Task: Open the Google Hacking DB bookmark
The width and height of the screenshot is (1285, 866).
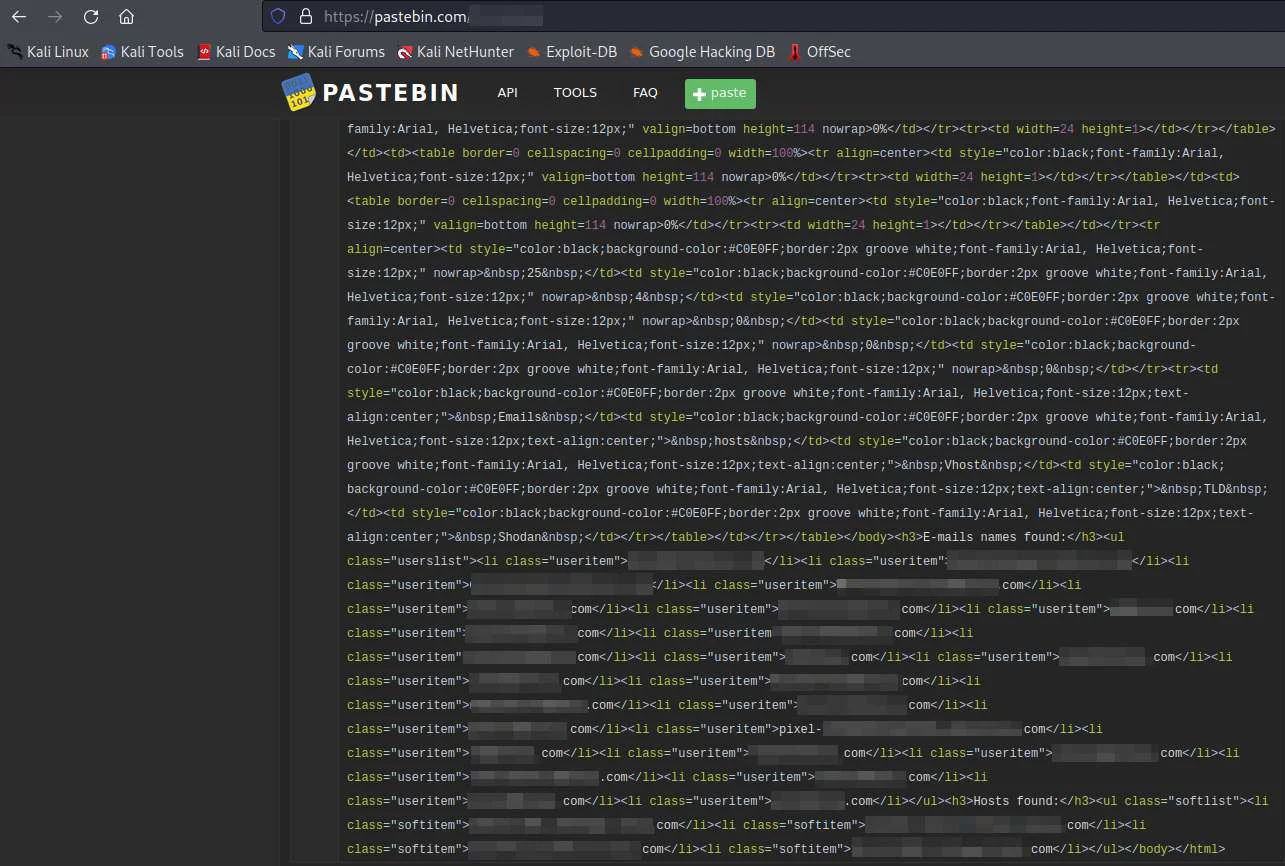Action: (702, 52)
